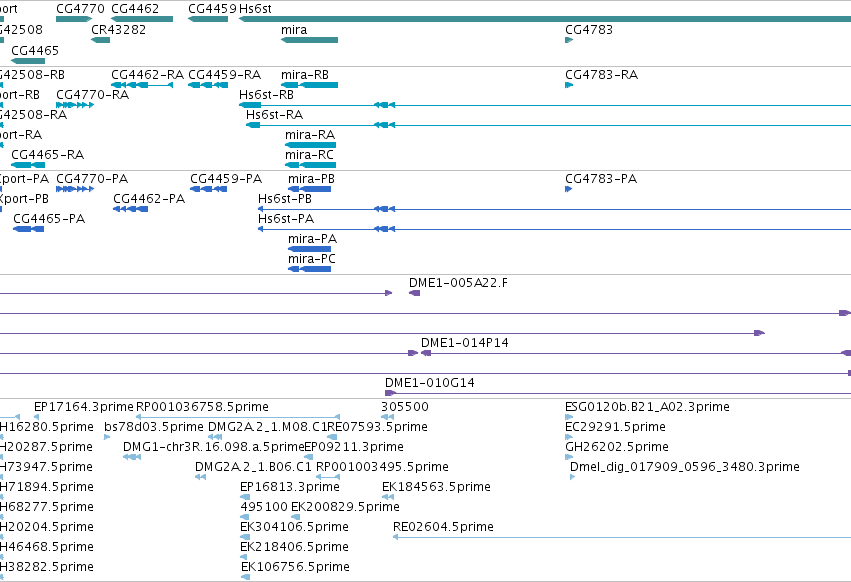Click the EK184563.5prime label

pos(436,487)
